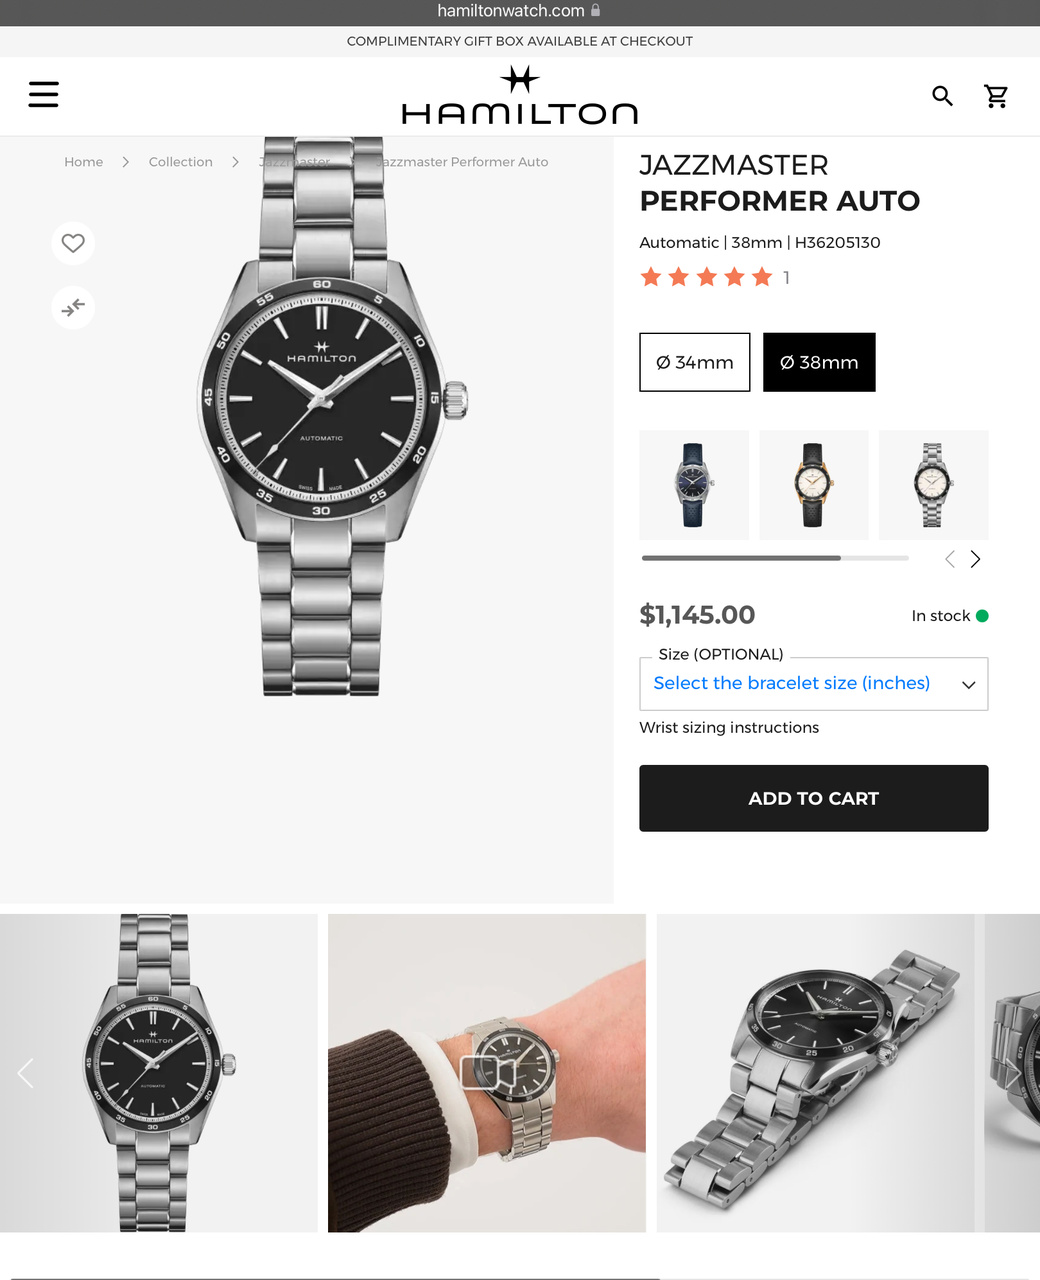Open the shopping cart icon
The width and height of the screenshot is (1040, 1280).
click(996, 96)
